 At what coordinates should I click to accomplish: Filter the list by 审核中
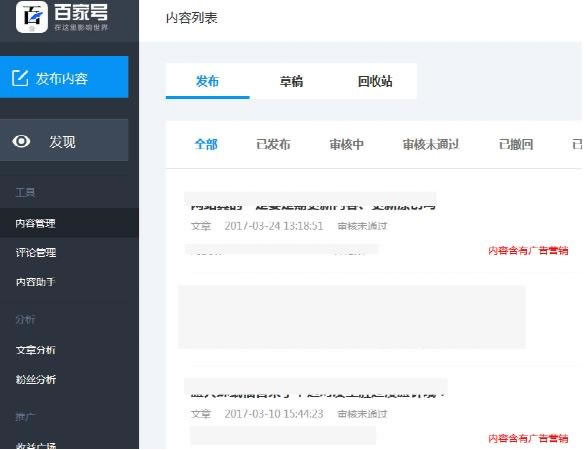[x=346, y=144]
